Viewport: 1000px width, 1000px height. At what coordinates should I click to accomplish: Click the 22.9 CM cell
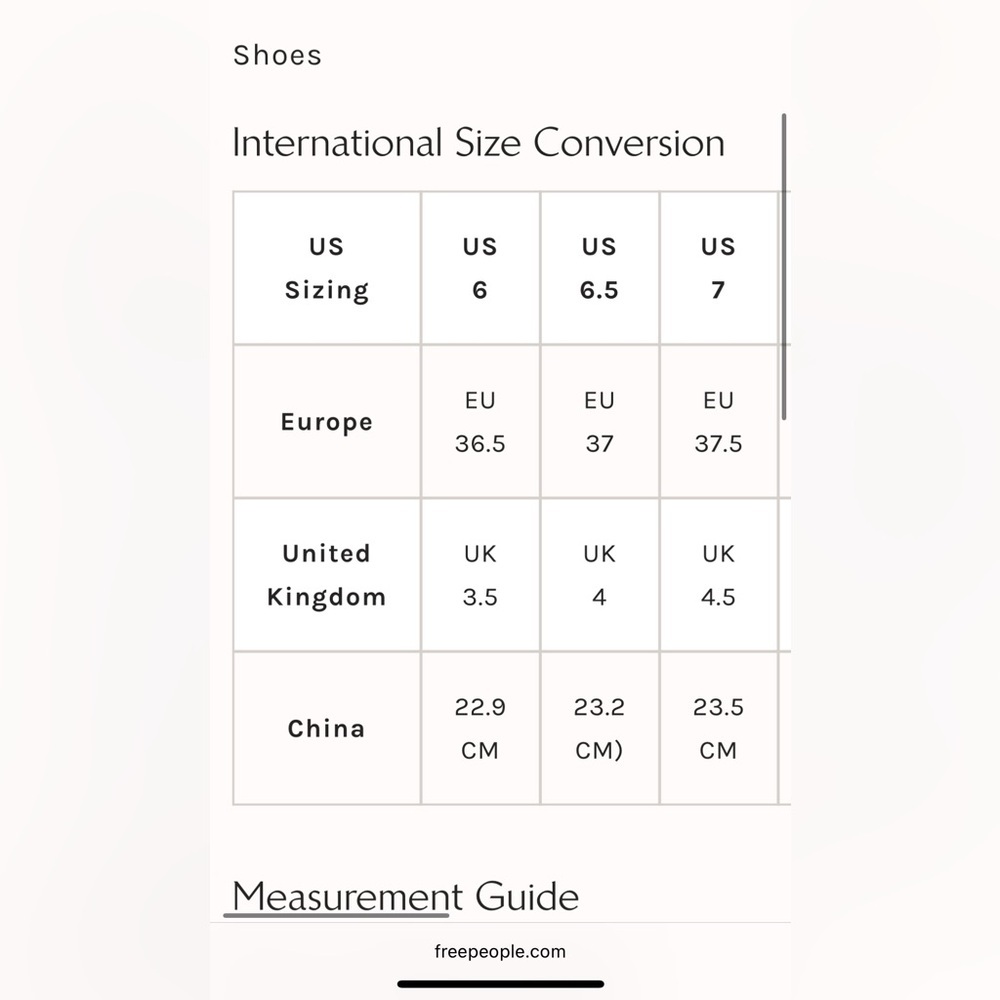point(480,728)
